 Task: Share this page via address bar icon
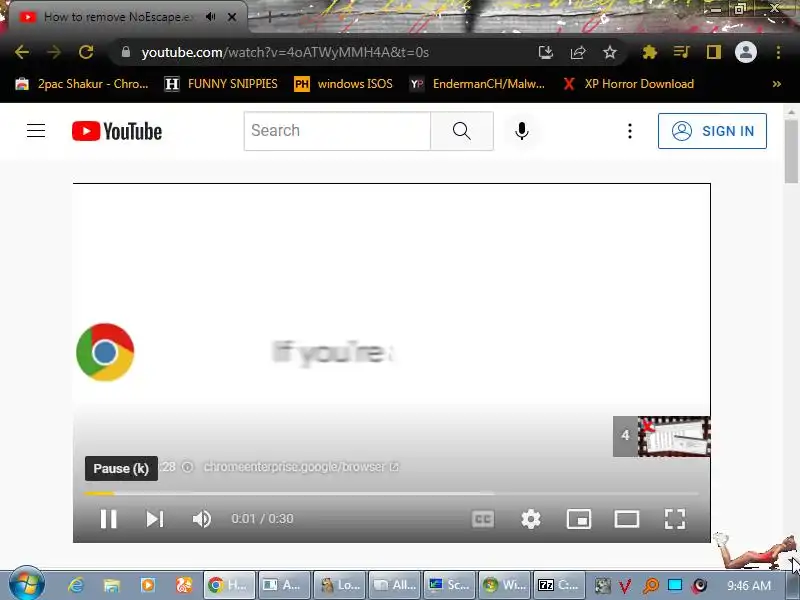578,52
